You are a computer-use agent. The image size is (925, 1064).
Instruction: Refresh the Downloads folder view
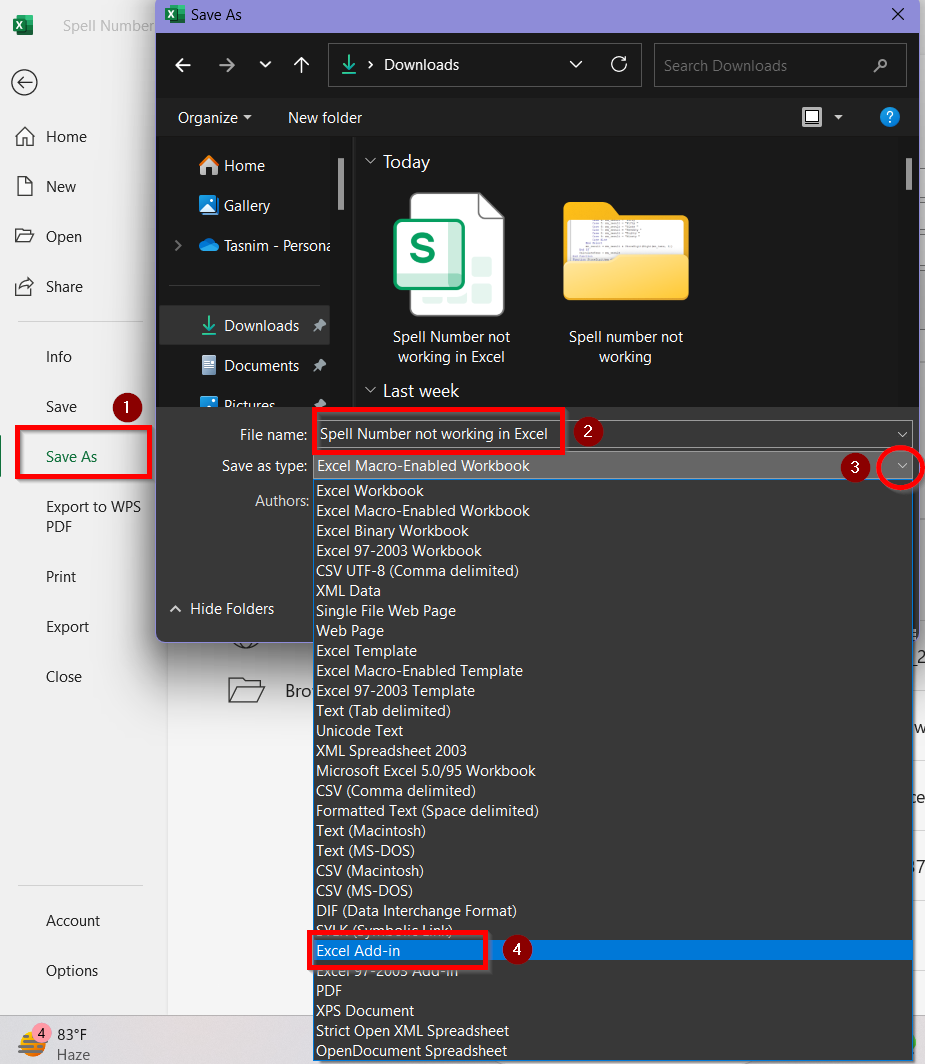pyautogui.click(x=619, y=65)
